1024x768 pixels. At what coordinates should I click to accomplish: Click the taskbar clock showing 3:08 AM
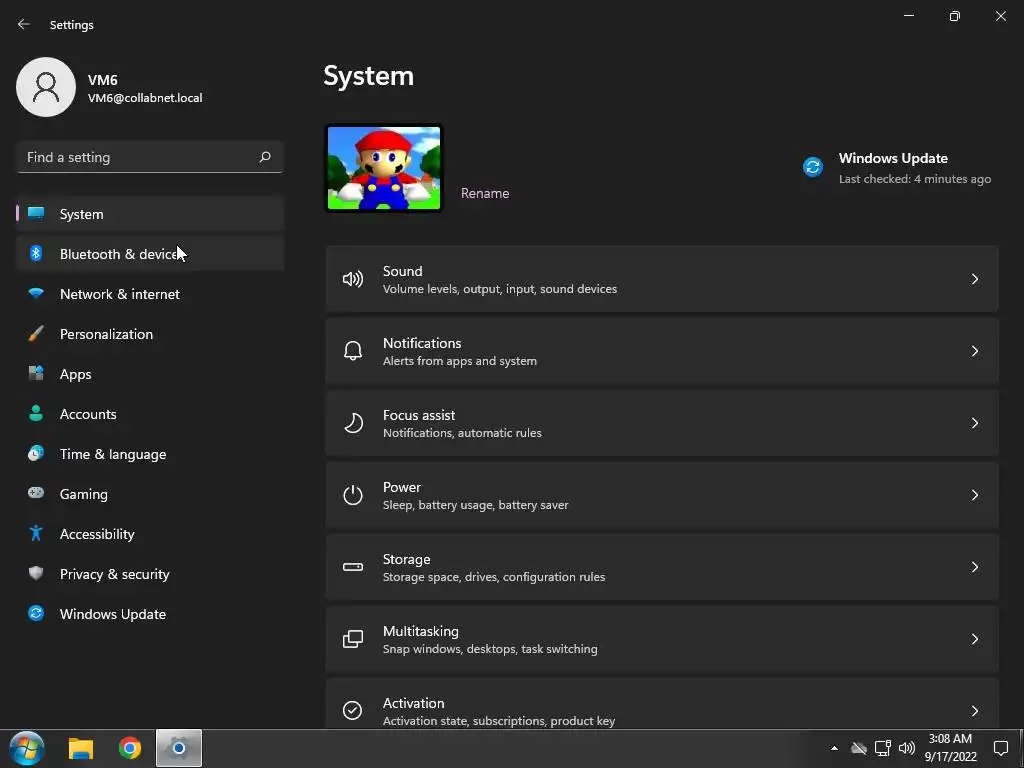coord(950,748)
